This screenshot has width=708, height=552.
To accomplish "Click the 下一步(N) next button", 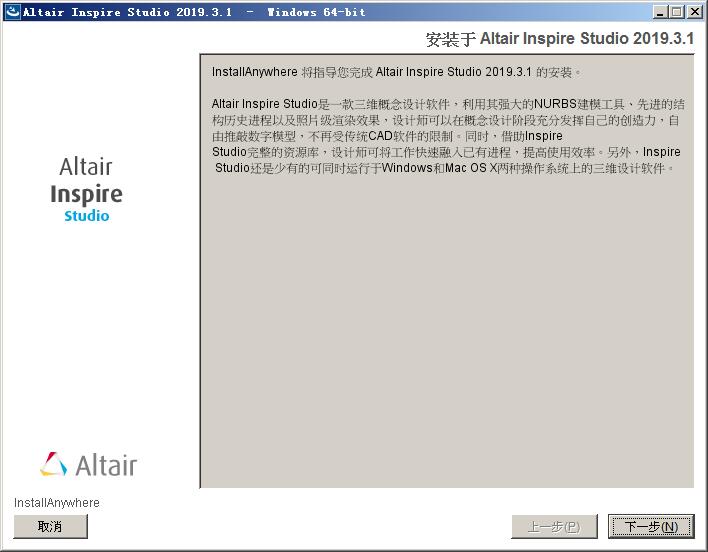I will coord(651,526).
